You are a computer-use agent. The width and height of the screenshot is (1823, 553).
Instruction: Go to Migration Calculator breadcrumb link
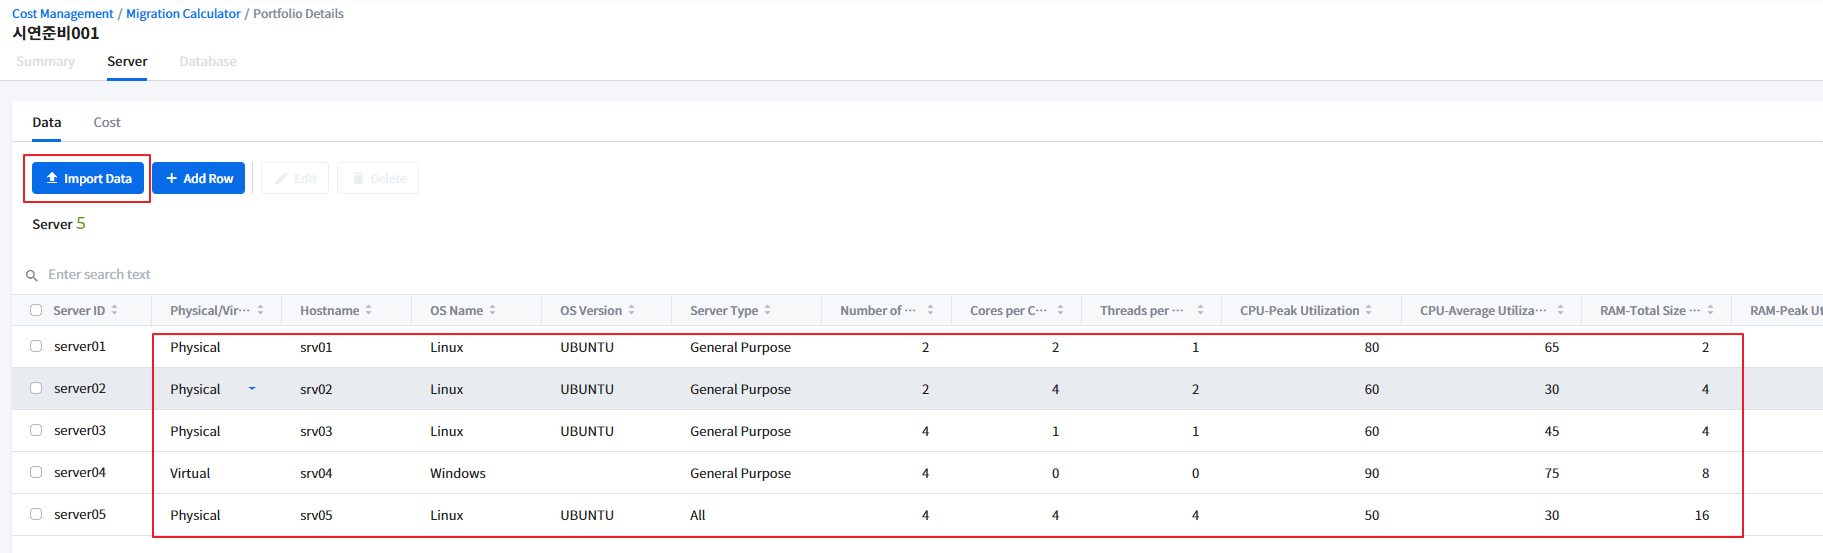tap(183, 14)
